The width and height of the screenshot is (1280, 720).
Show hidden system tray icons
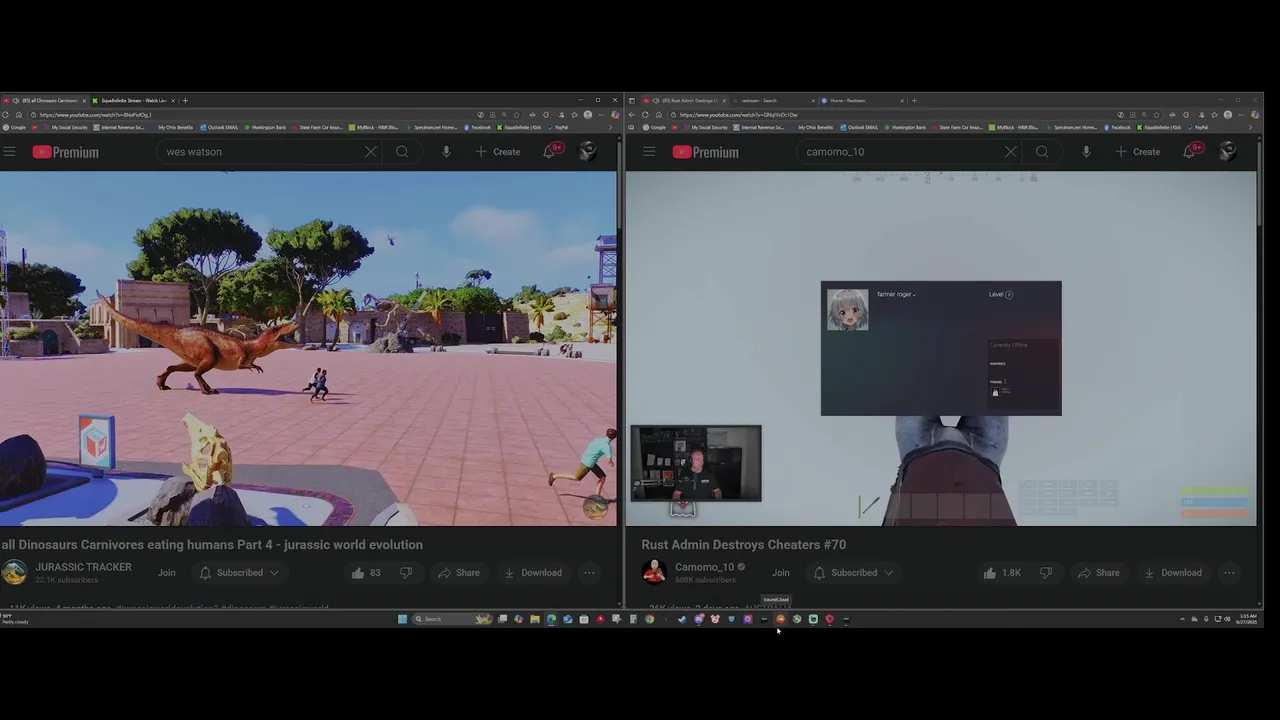[1182, 619]
